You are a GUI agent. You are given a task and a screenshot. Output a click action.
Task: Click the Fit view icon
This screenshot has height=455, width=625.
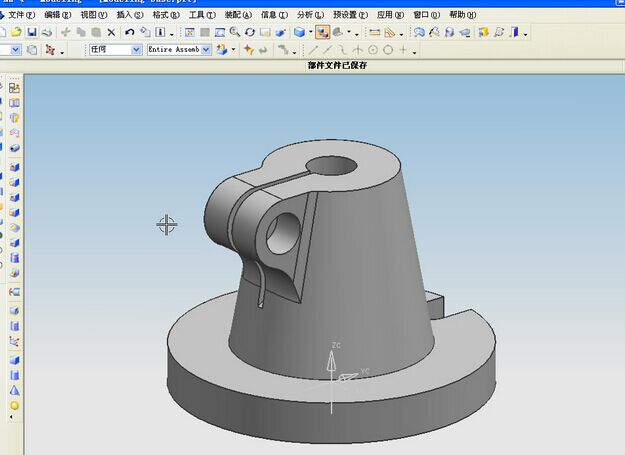(190, 32)
